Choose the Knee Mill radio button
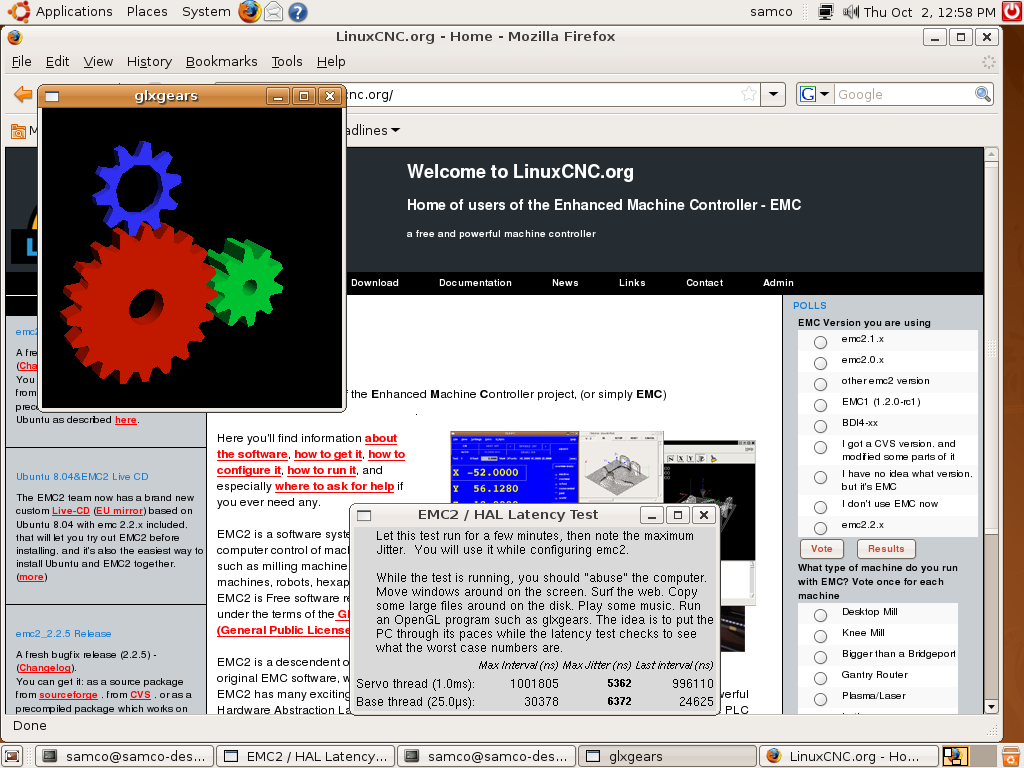Screen dimensions: 1024x768 820,636
